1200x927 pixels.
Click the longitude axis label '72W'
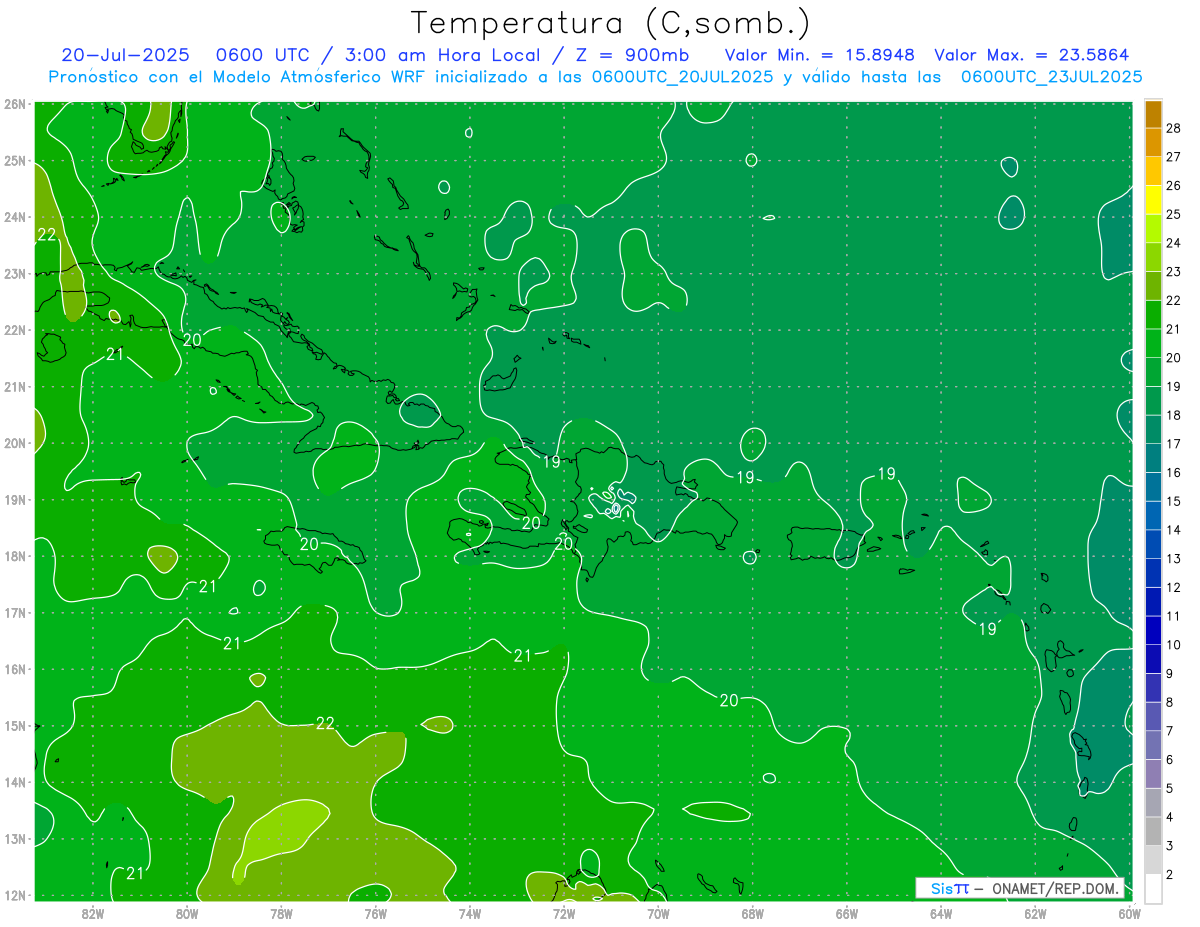[564, 913]
